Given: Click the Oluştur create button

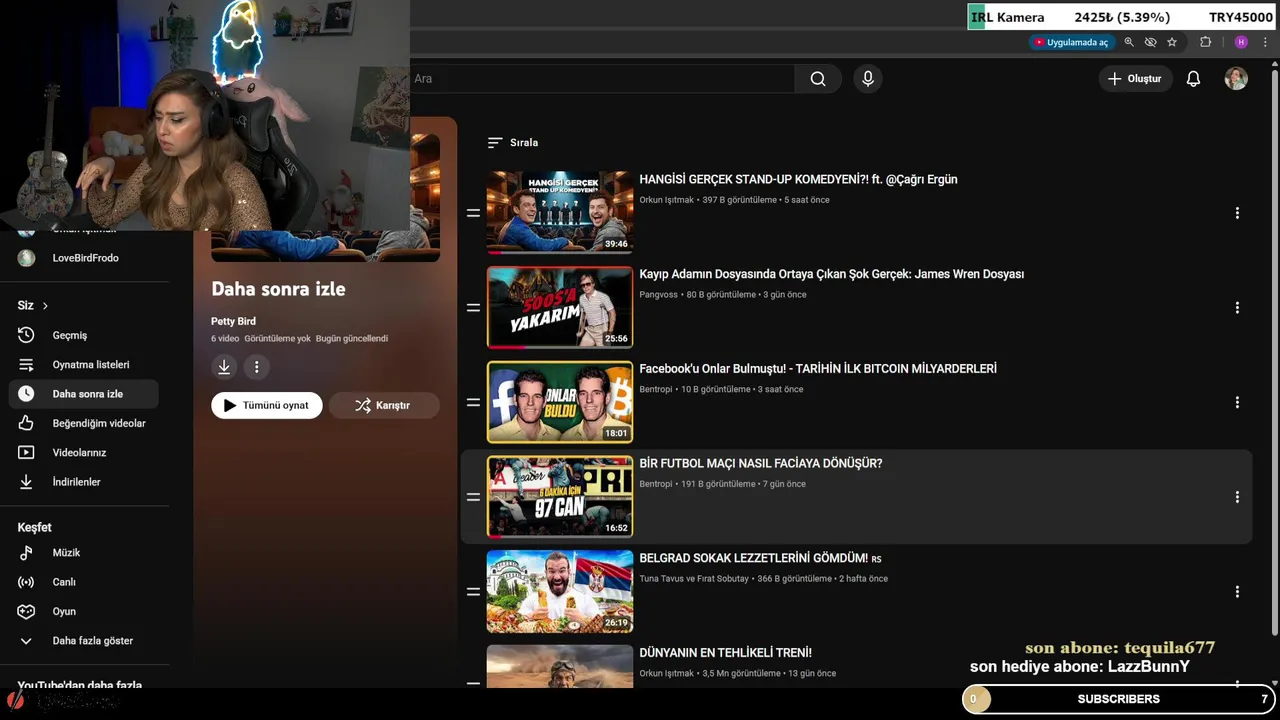Looking at the screenshot, I should [1135, 79].
